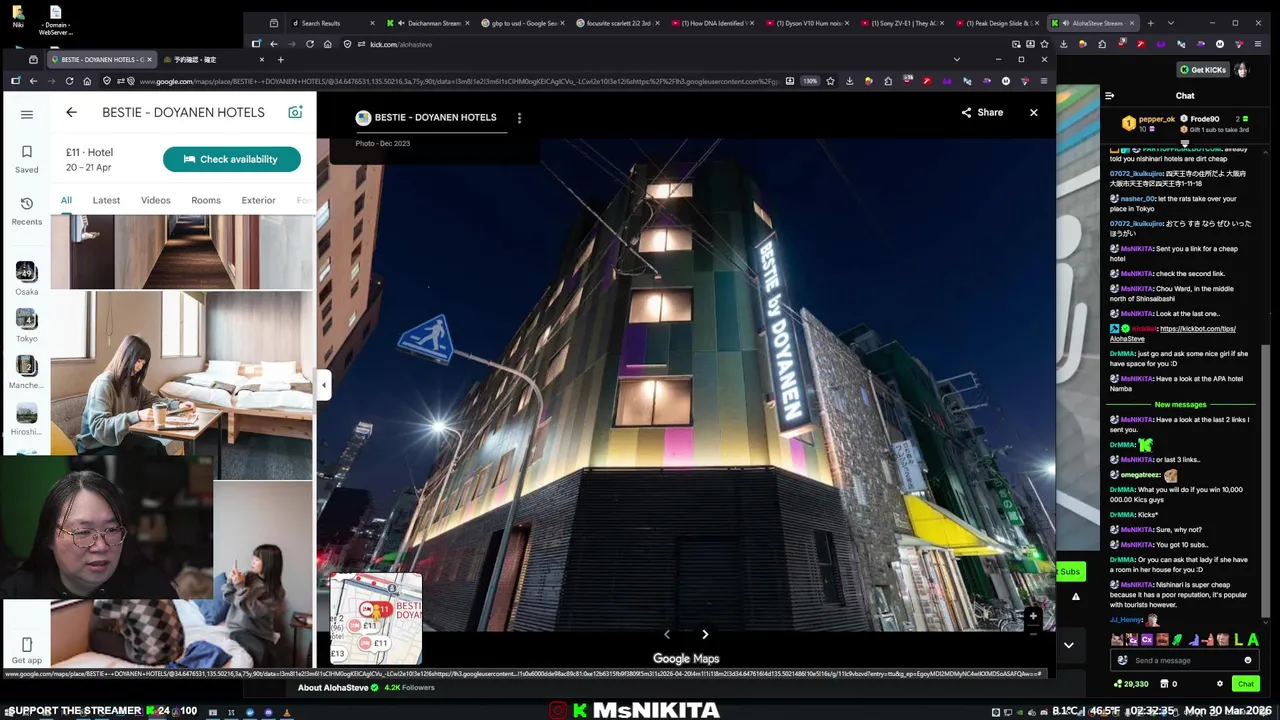Open Domain WebServer desktop file
Viewport: 1280px width, 720px height.
tap(55, 21)
